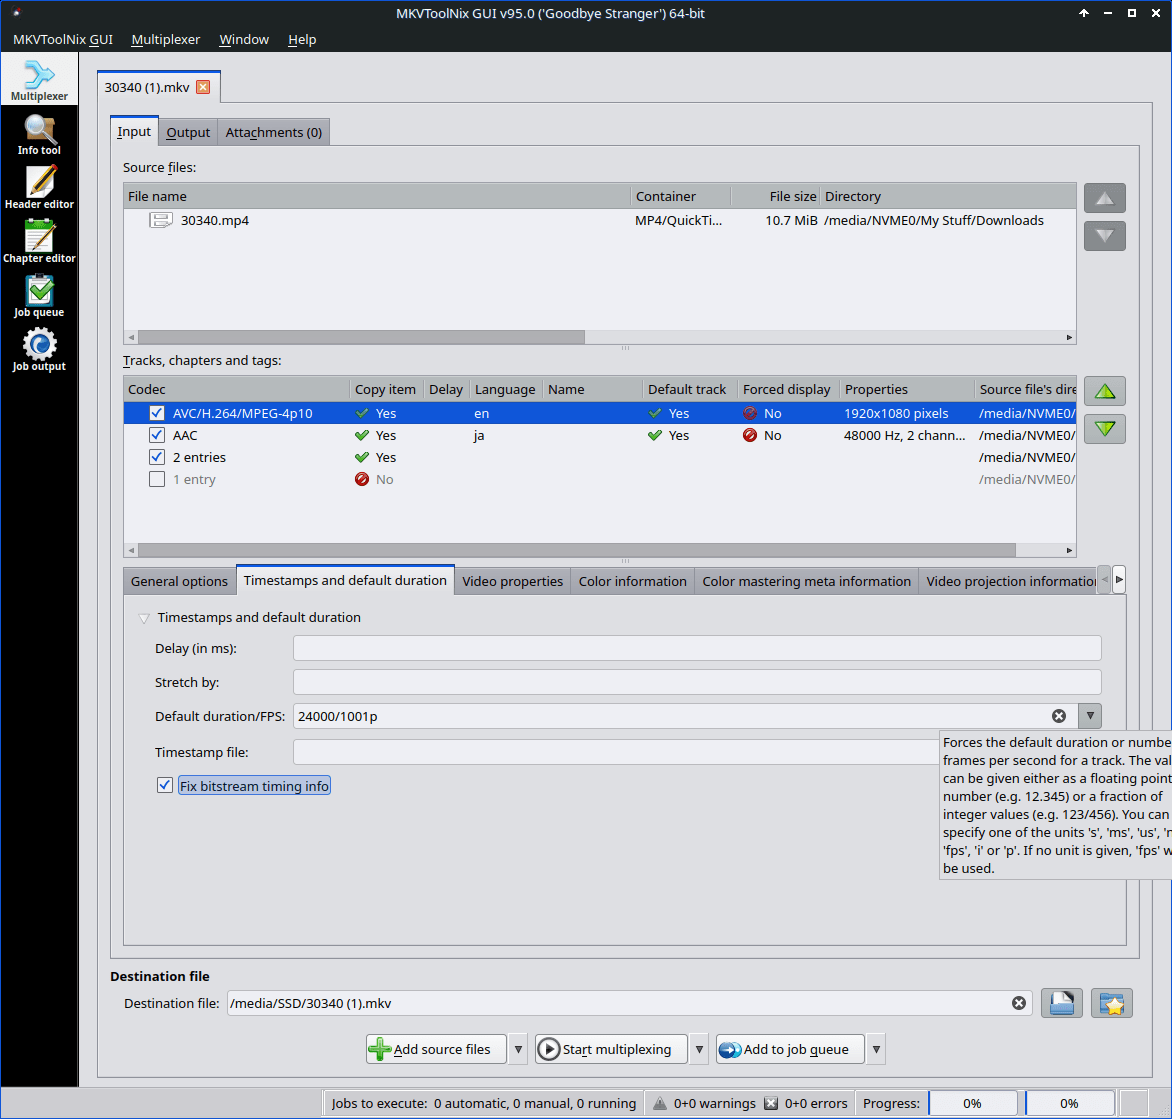
Task: Open the Default duration/FPS dropdown
Action: click(1090, 716)
